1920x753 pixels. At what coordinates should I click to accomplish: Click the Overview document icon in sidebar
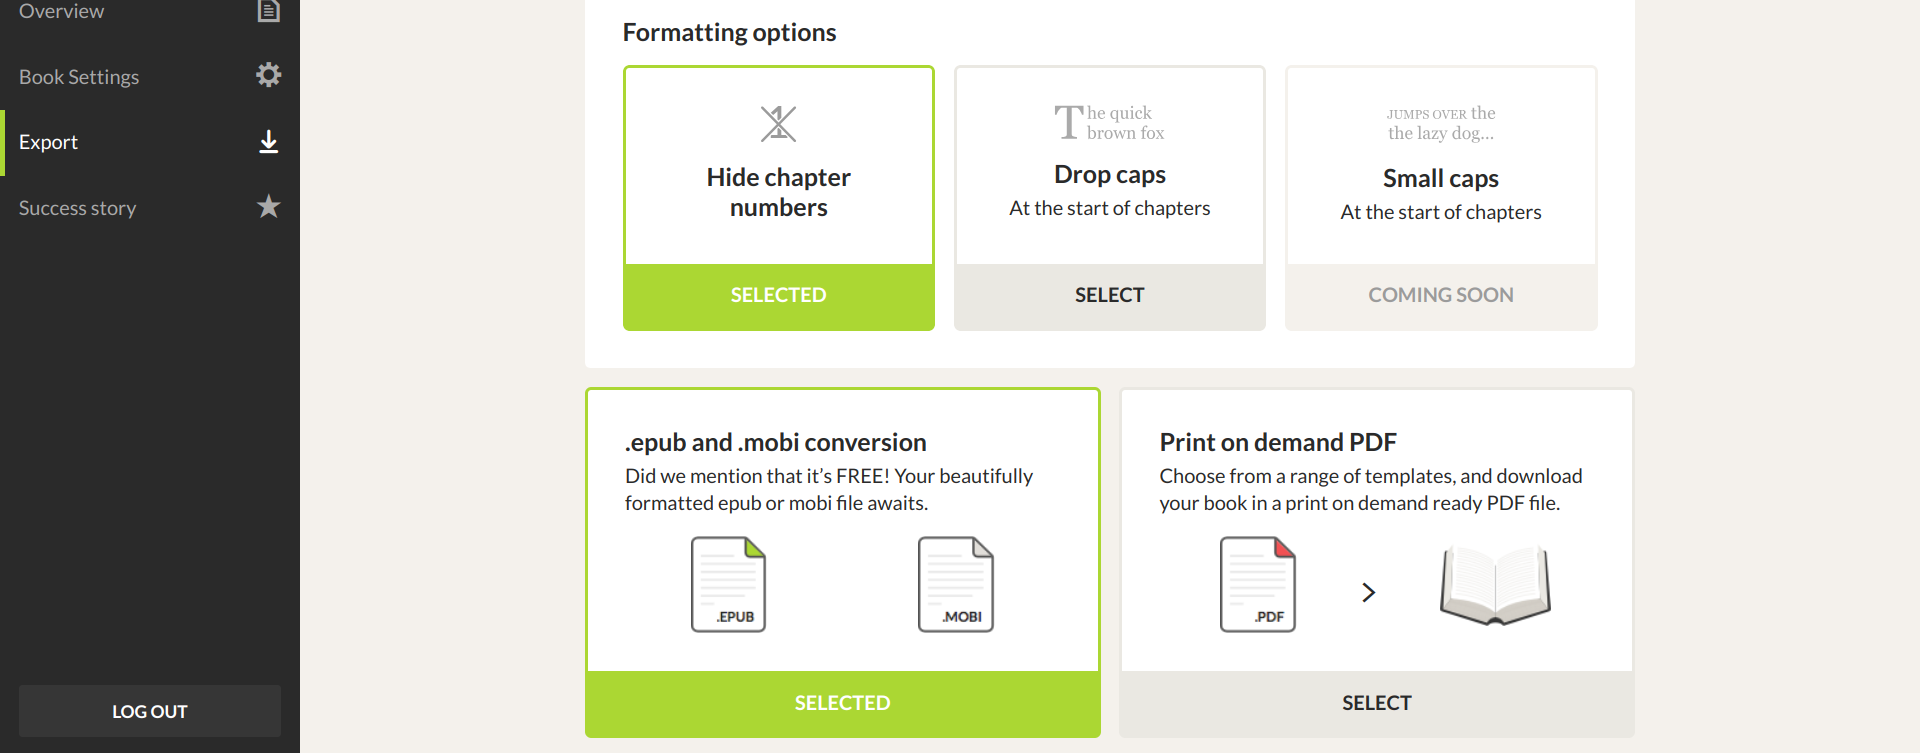(x=268, y=10)
